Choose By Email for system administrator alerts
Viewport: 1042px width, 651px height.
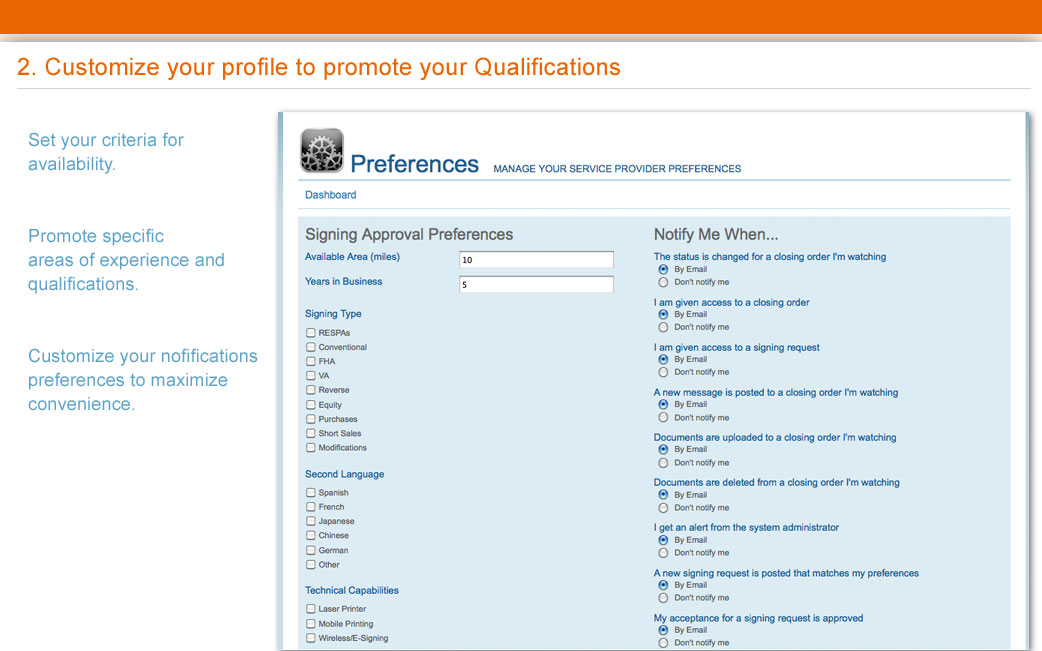(663, 540)
